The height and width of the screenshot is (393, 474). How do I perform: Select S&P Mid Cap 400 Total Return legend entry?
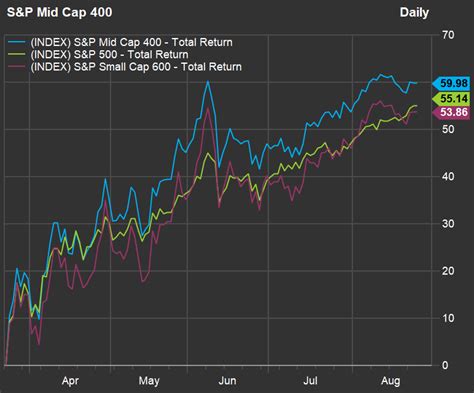coord(131,43)
